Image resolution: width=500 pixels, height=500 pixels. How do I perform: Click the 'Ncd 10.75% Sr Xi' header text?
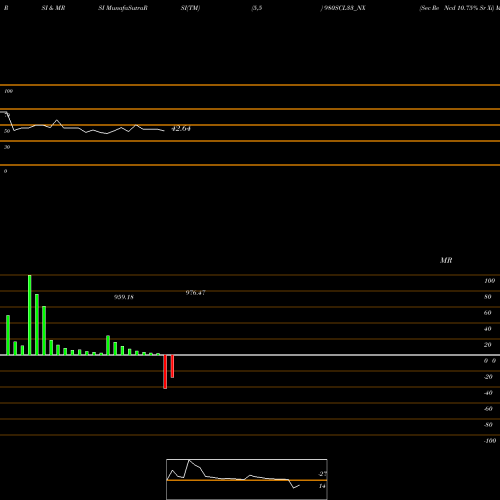pos(468,8)
